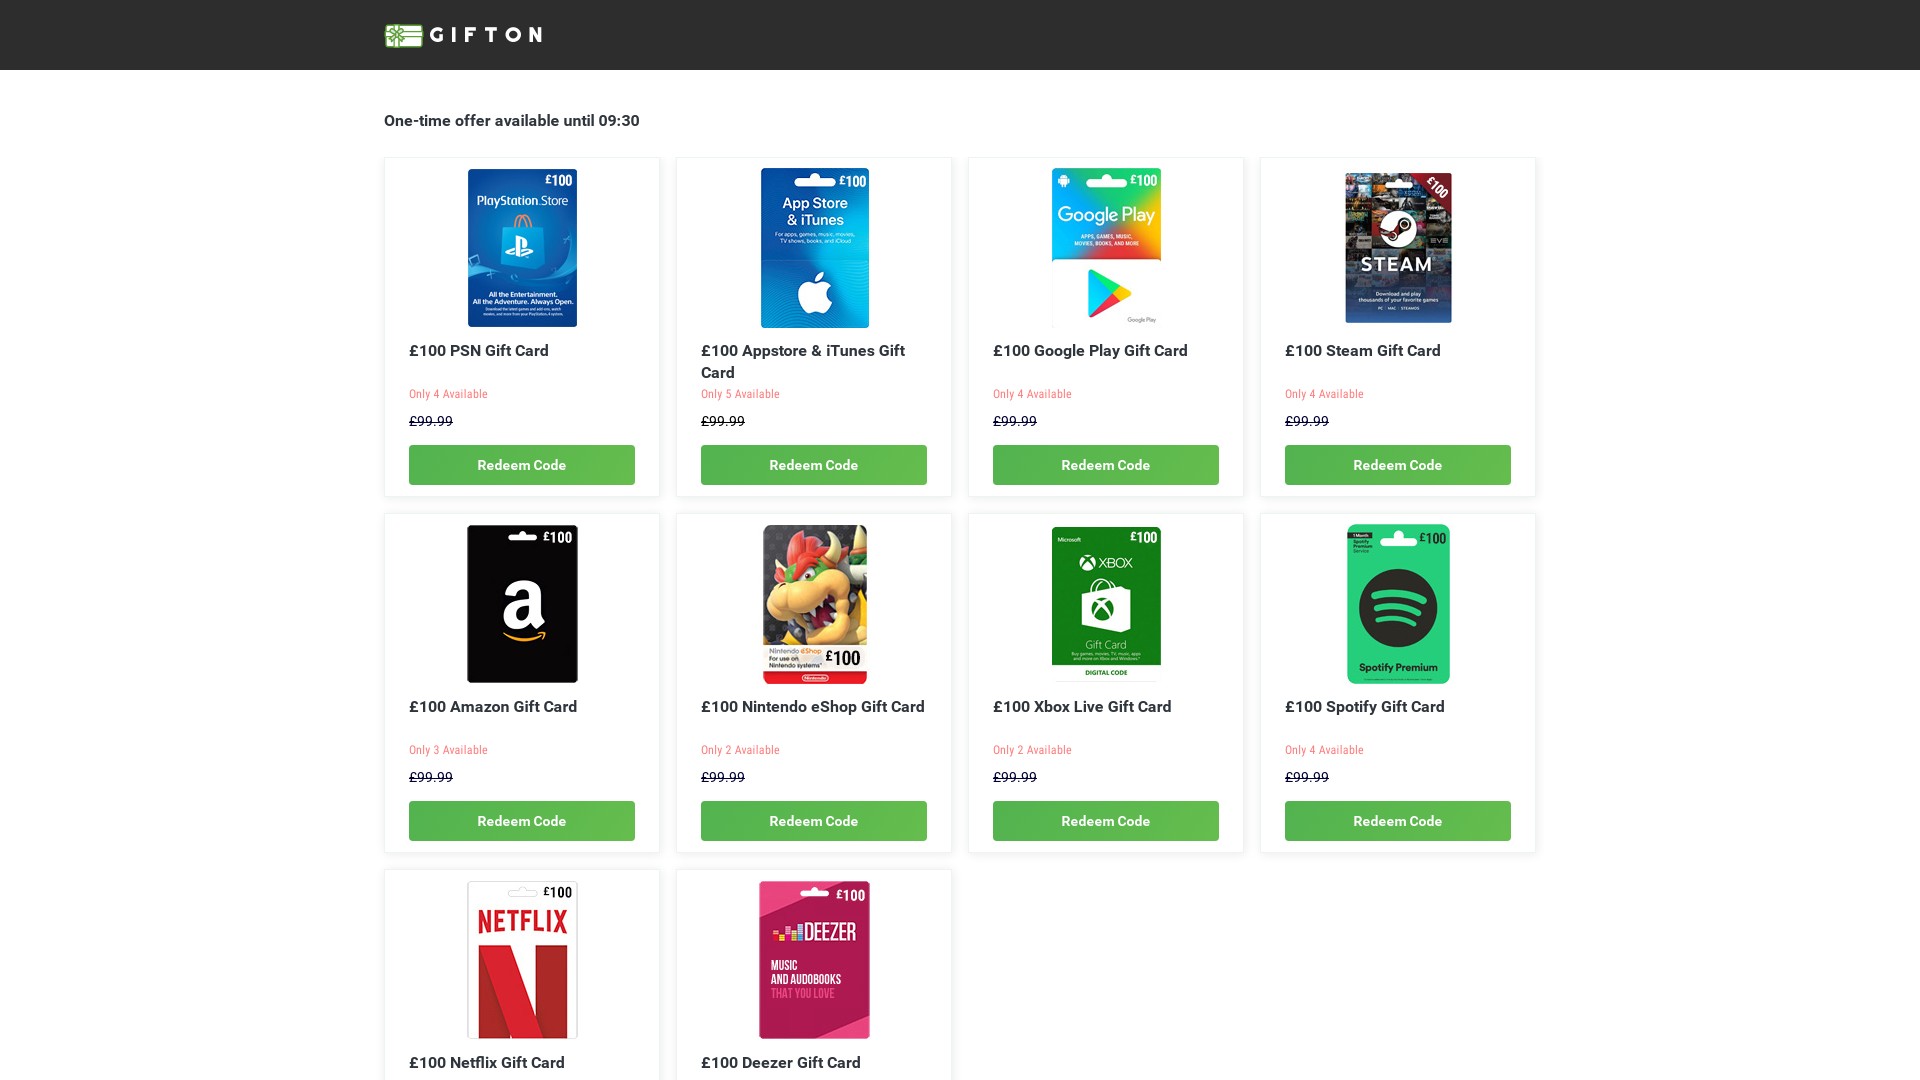Open the Amazon gift card image
1920x1080 pixels.
tap(522, 604)
